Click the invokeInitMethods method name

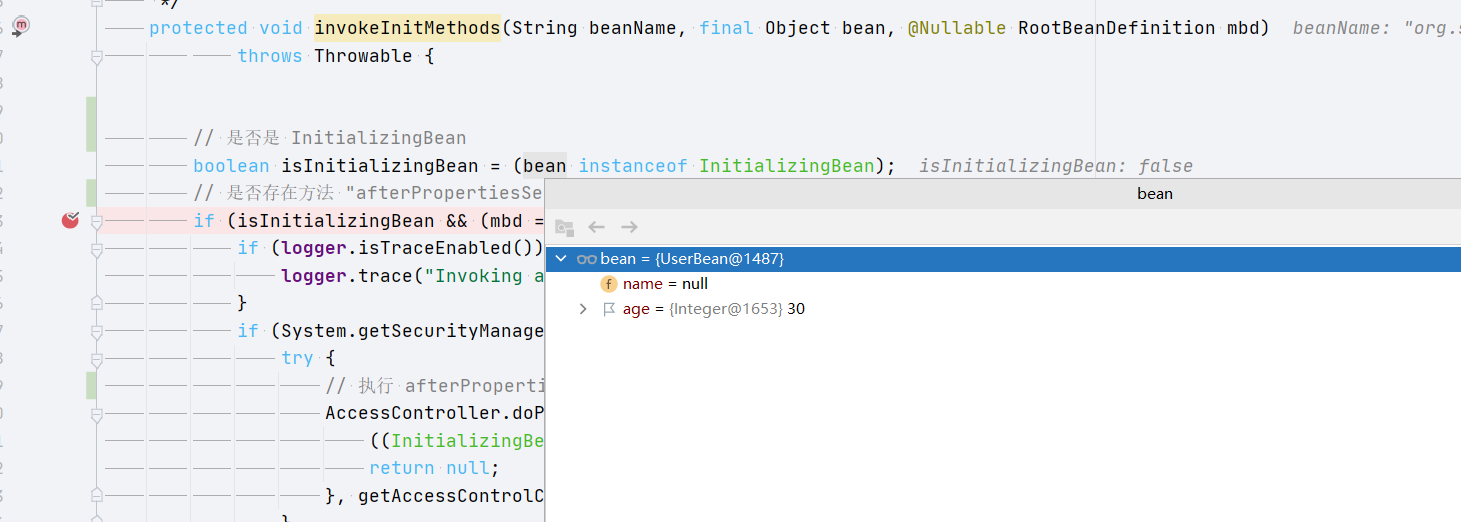(x=407, y=28)
